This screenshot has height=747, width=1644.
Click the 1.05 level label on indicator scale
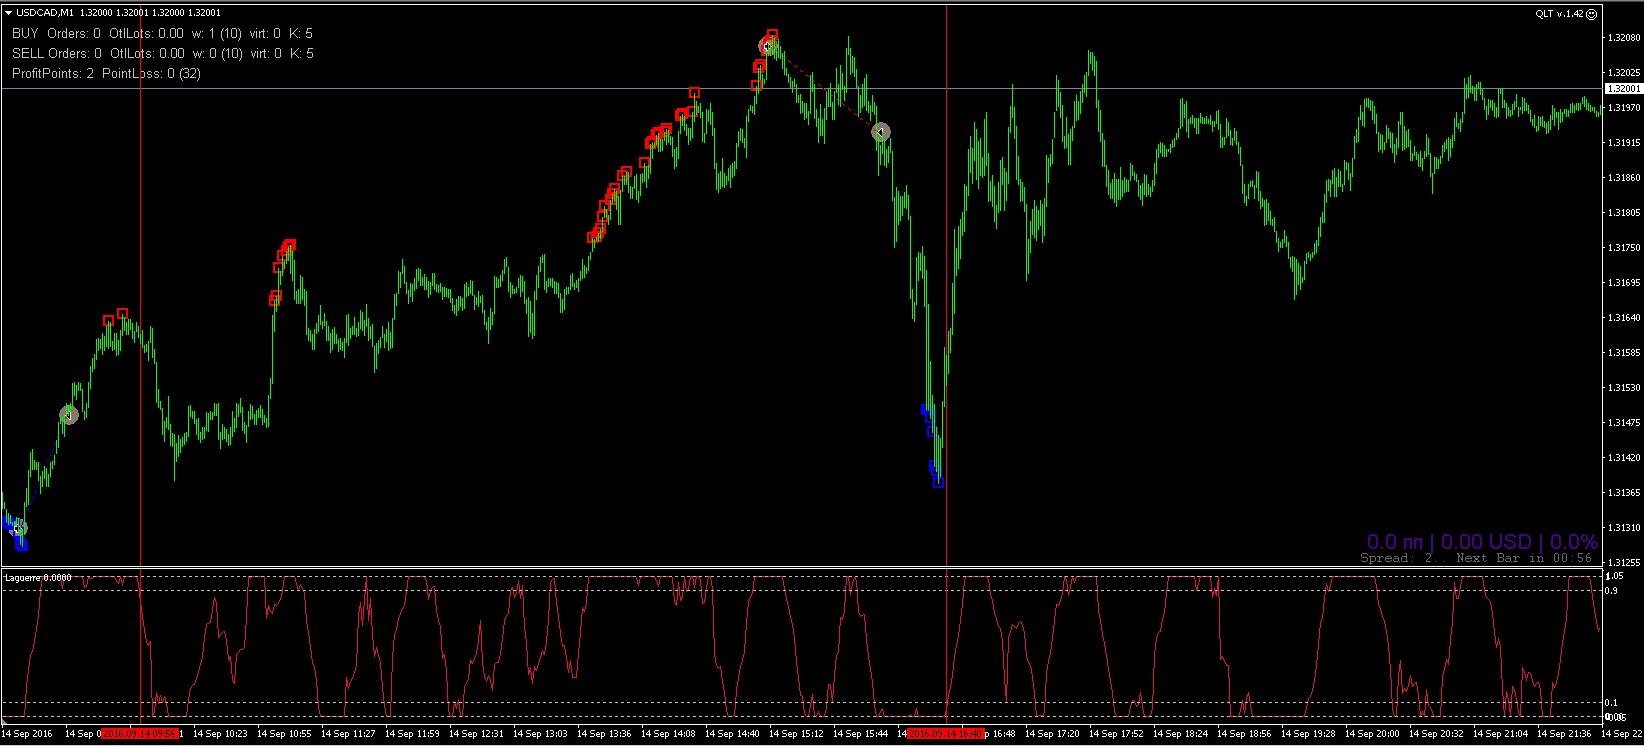pyautogui.click(x=1614, y=576)
